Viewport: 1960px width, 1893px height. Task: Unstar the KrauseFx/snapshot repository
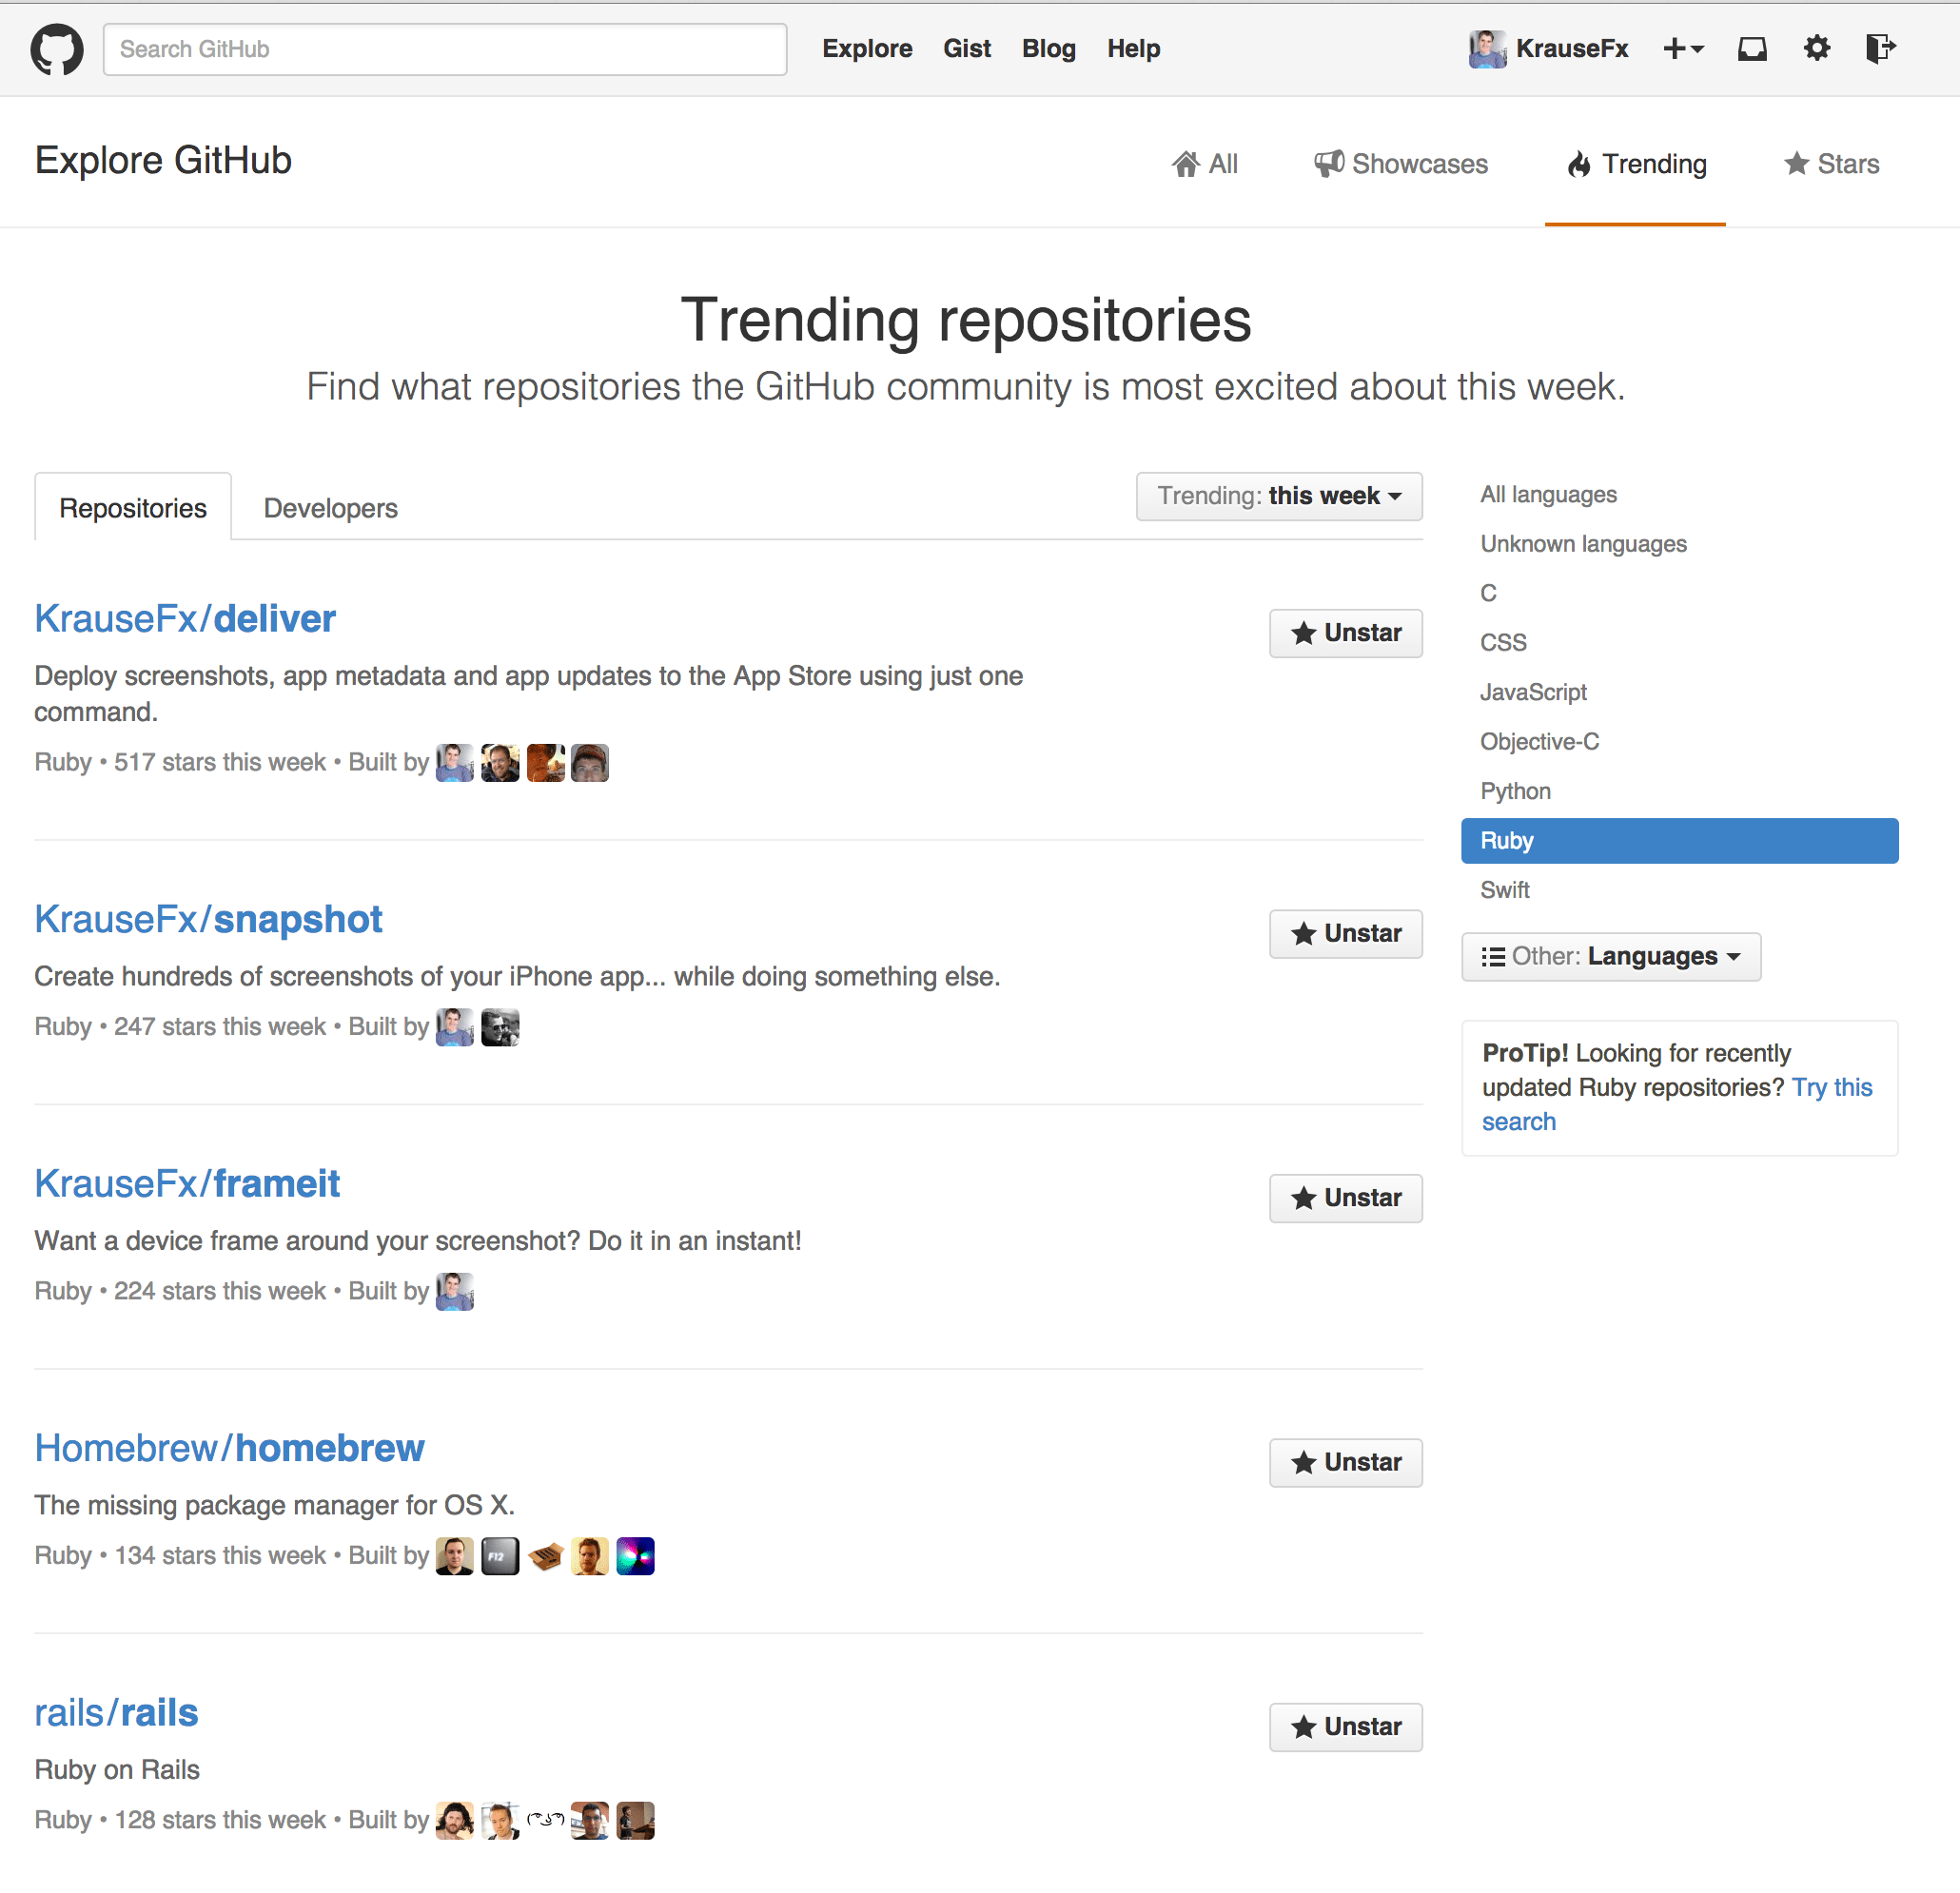[1346, 933]
